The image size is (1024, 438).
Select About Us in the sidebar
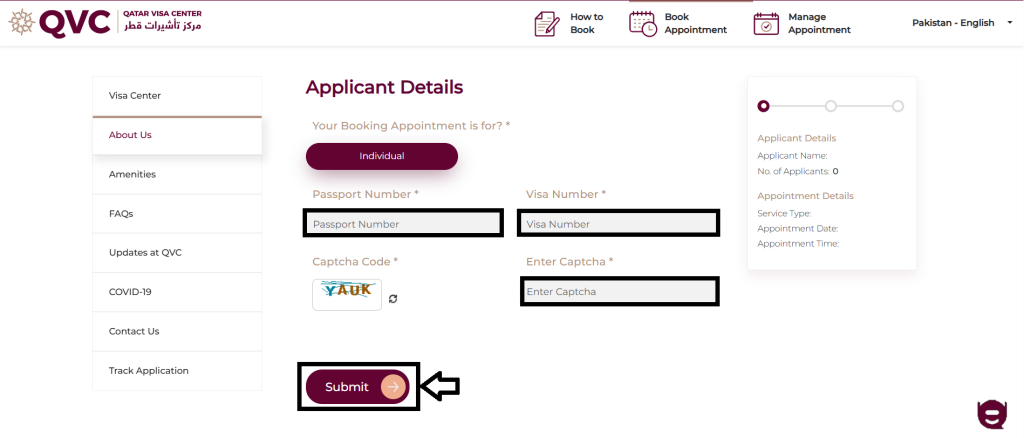click(177, 135)
